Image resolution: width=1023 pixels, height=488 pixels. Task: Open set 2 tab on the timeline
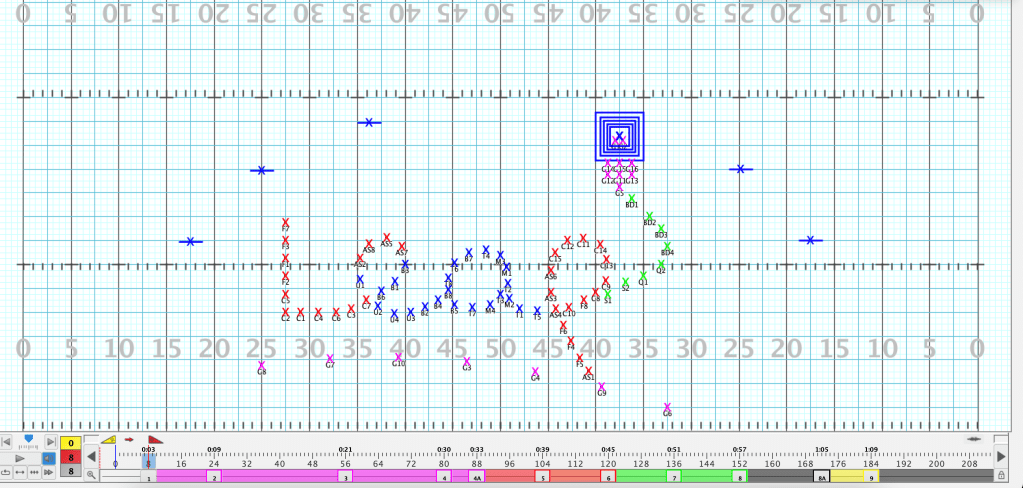(214, 478)
